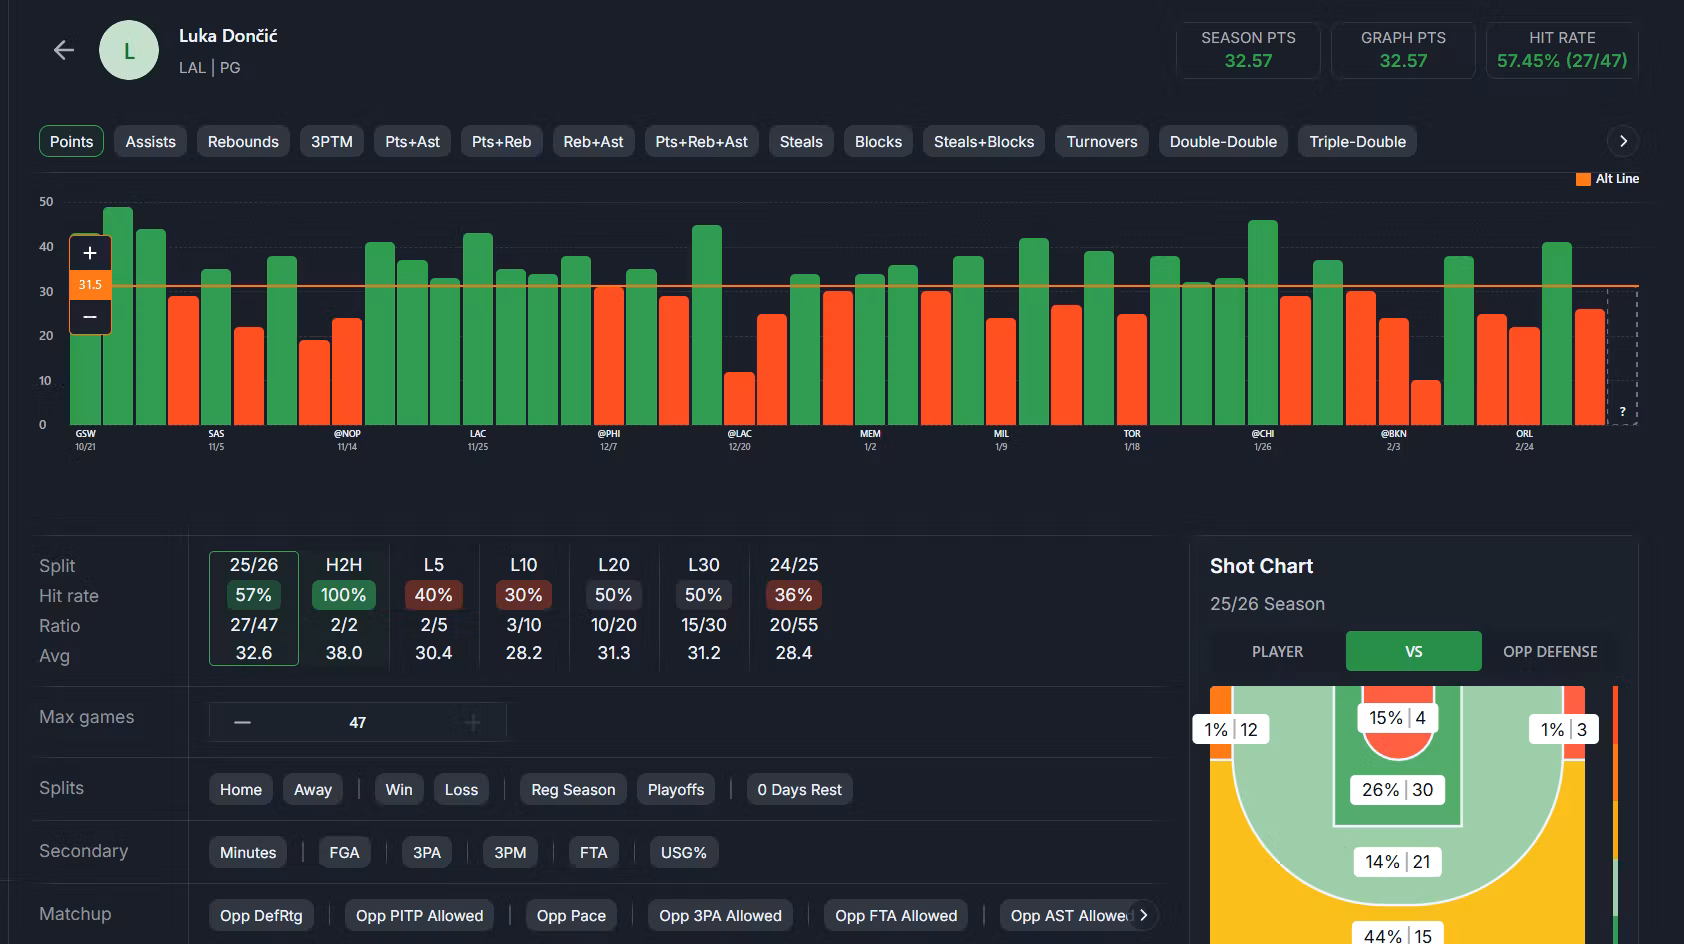Screen dimensions: 1684x944
Task: Click the question mark upcoming game bar
Action: point(1622,411)
